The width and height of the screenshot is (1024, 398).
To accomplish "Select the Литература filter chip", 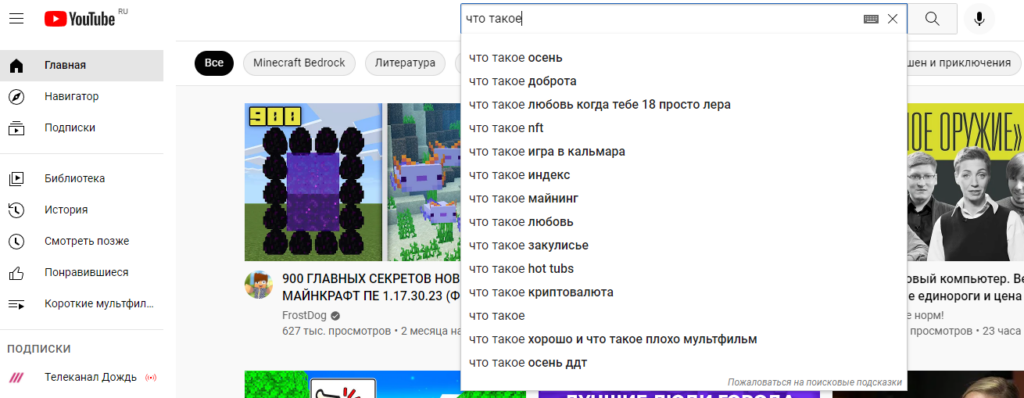I will (405, 63).
